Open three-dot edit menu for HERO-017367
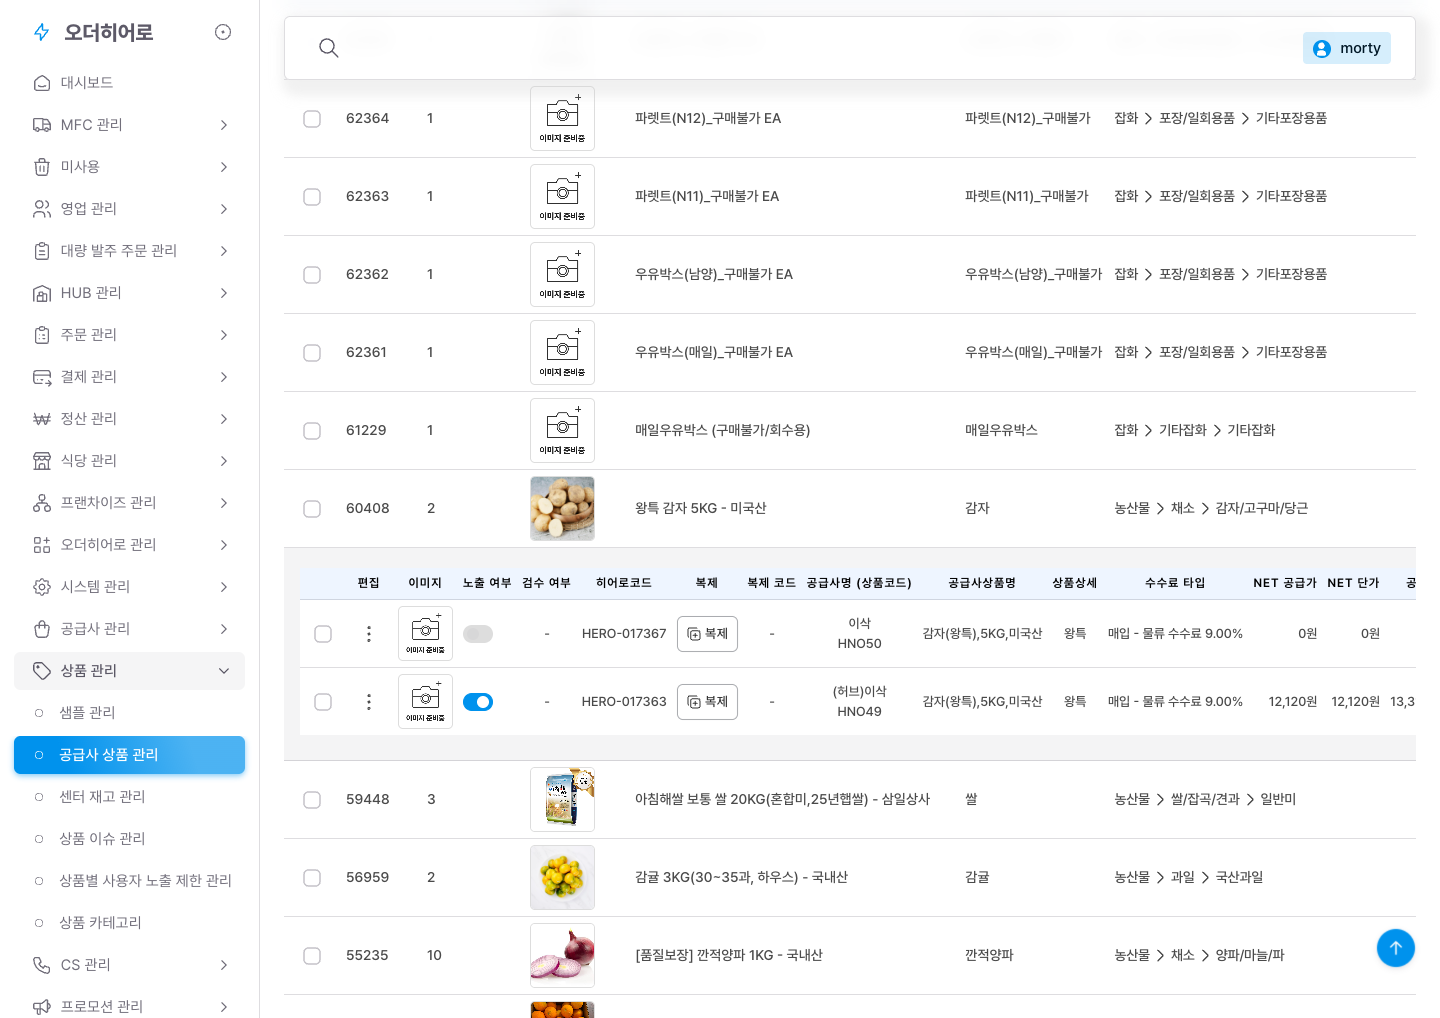This screenshot has width=1440, height=1018. point(369,634)
